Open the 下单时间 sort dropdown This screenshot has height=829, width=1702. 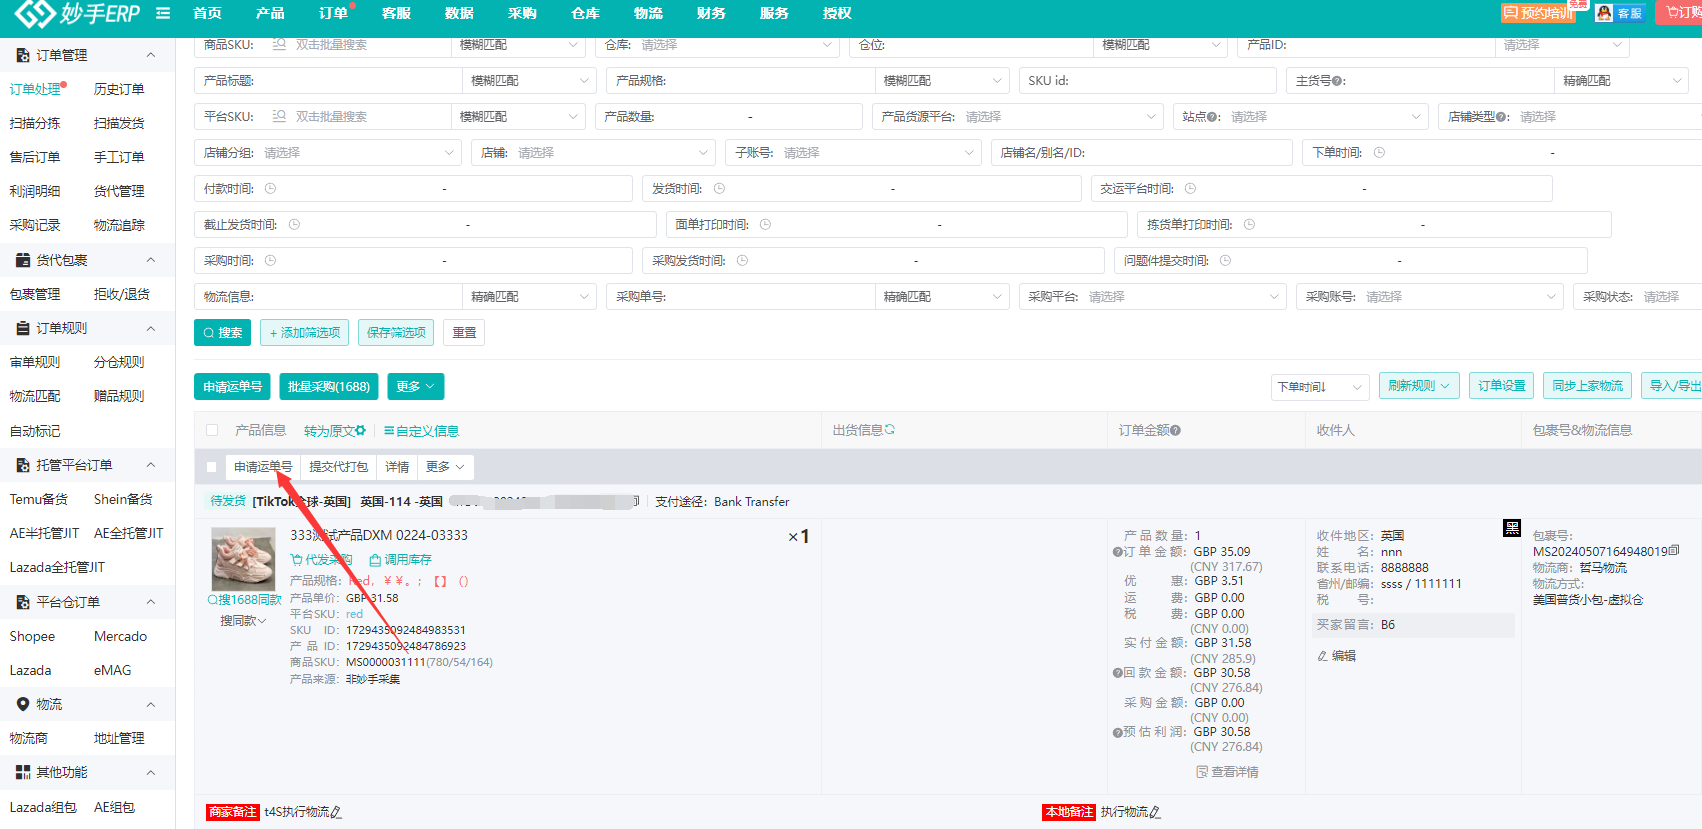point(1319,387)
